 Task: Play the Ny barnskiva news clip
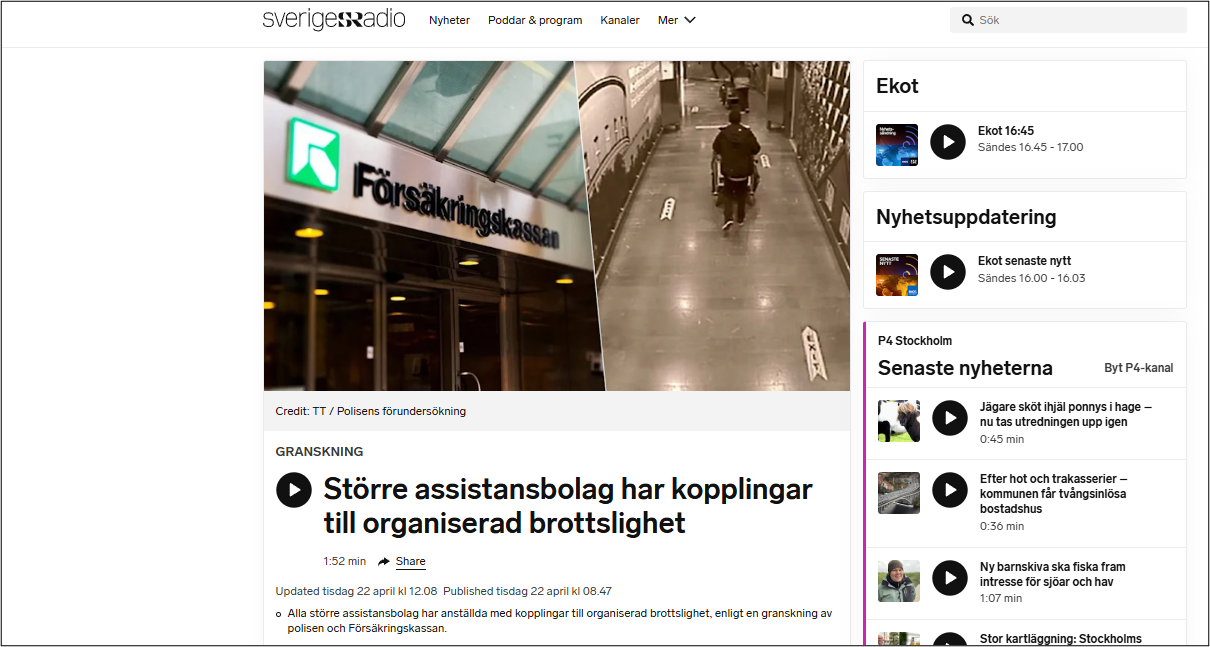coord(950,578)
